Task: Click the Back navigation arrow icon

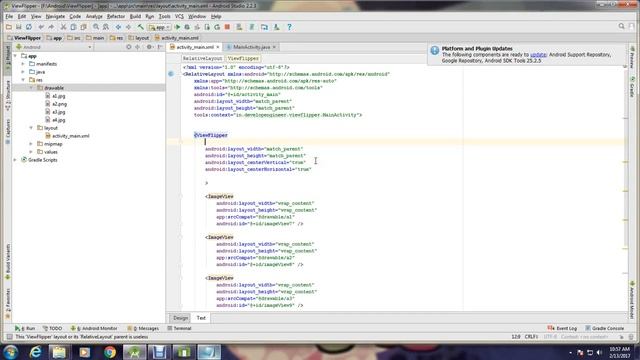Action: point(118,27)
